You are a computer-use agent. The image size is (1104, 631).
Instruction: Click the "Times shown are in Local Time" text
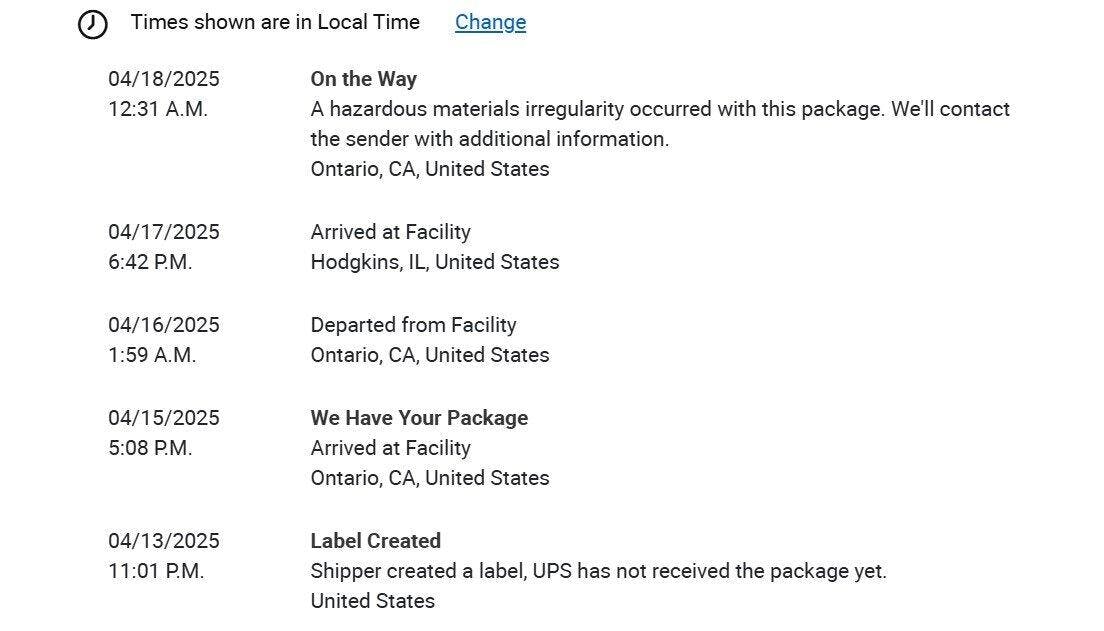tap(275, 22)
